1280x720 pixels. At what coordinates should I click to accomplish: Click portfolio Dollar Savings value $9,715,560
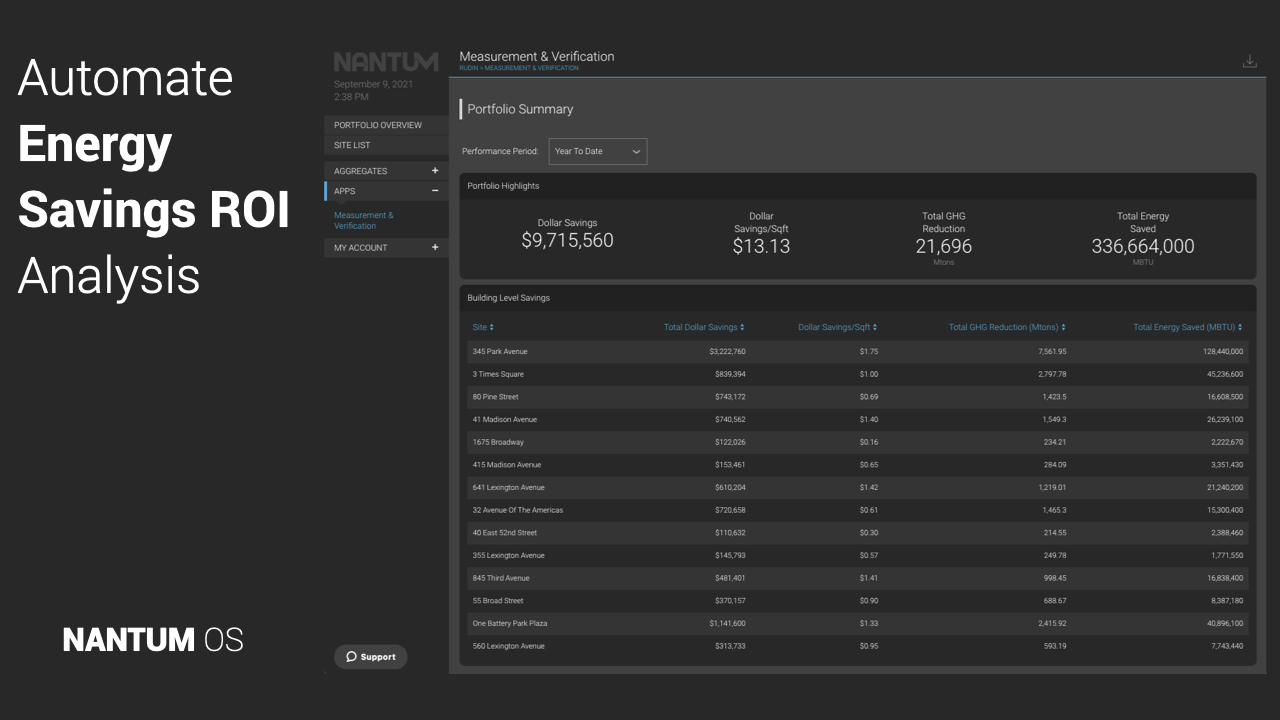point(567,241)
